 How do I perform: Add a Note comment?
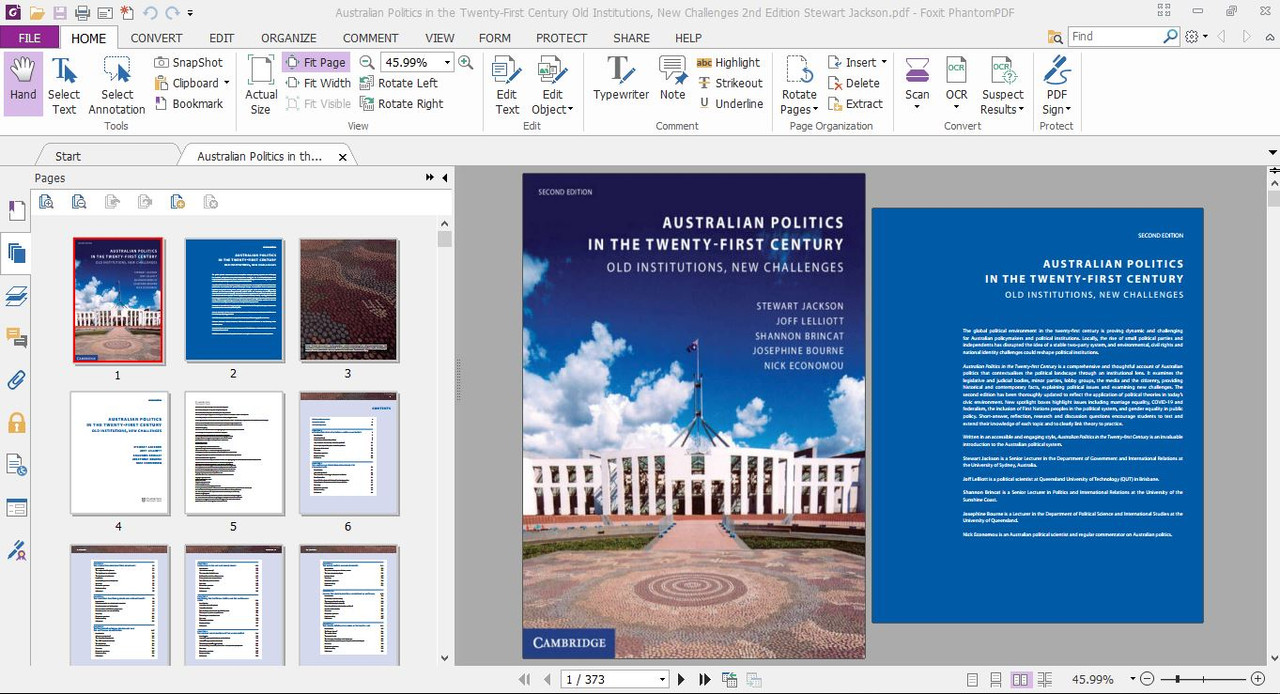coord(673,78)
